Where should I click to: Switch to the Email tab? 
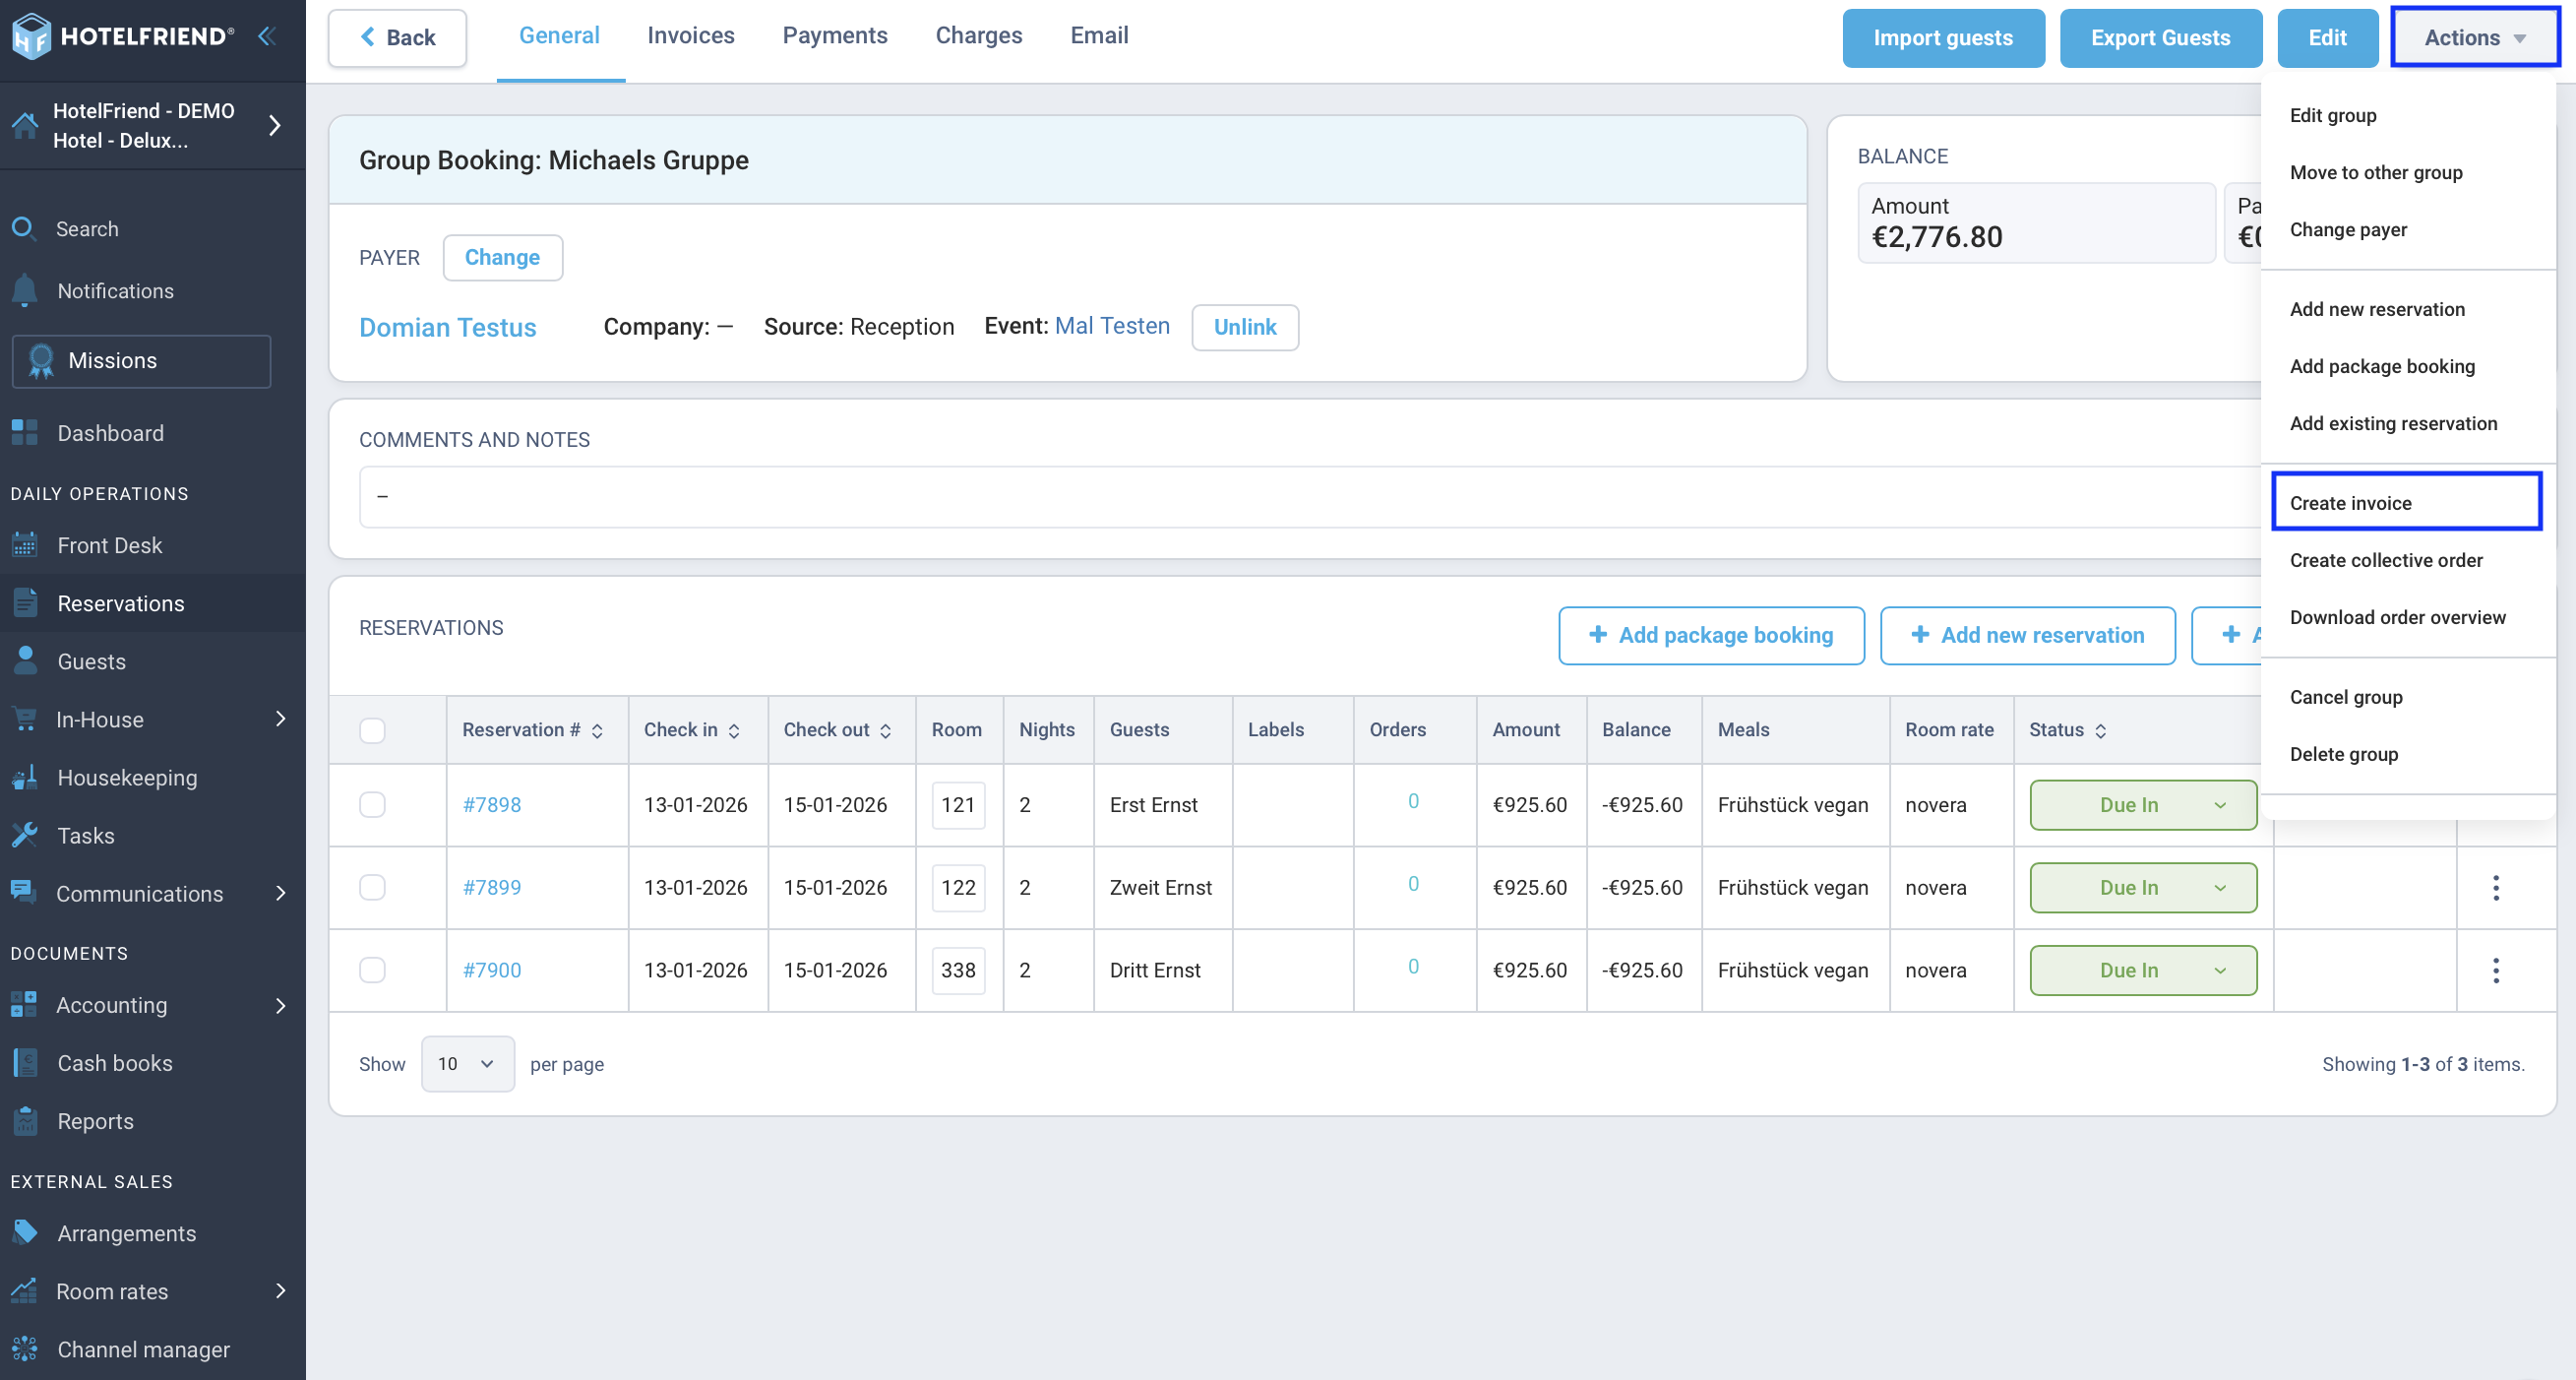point(1099,36)
